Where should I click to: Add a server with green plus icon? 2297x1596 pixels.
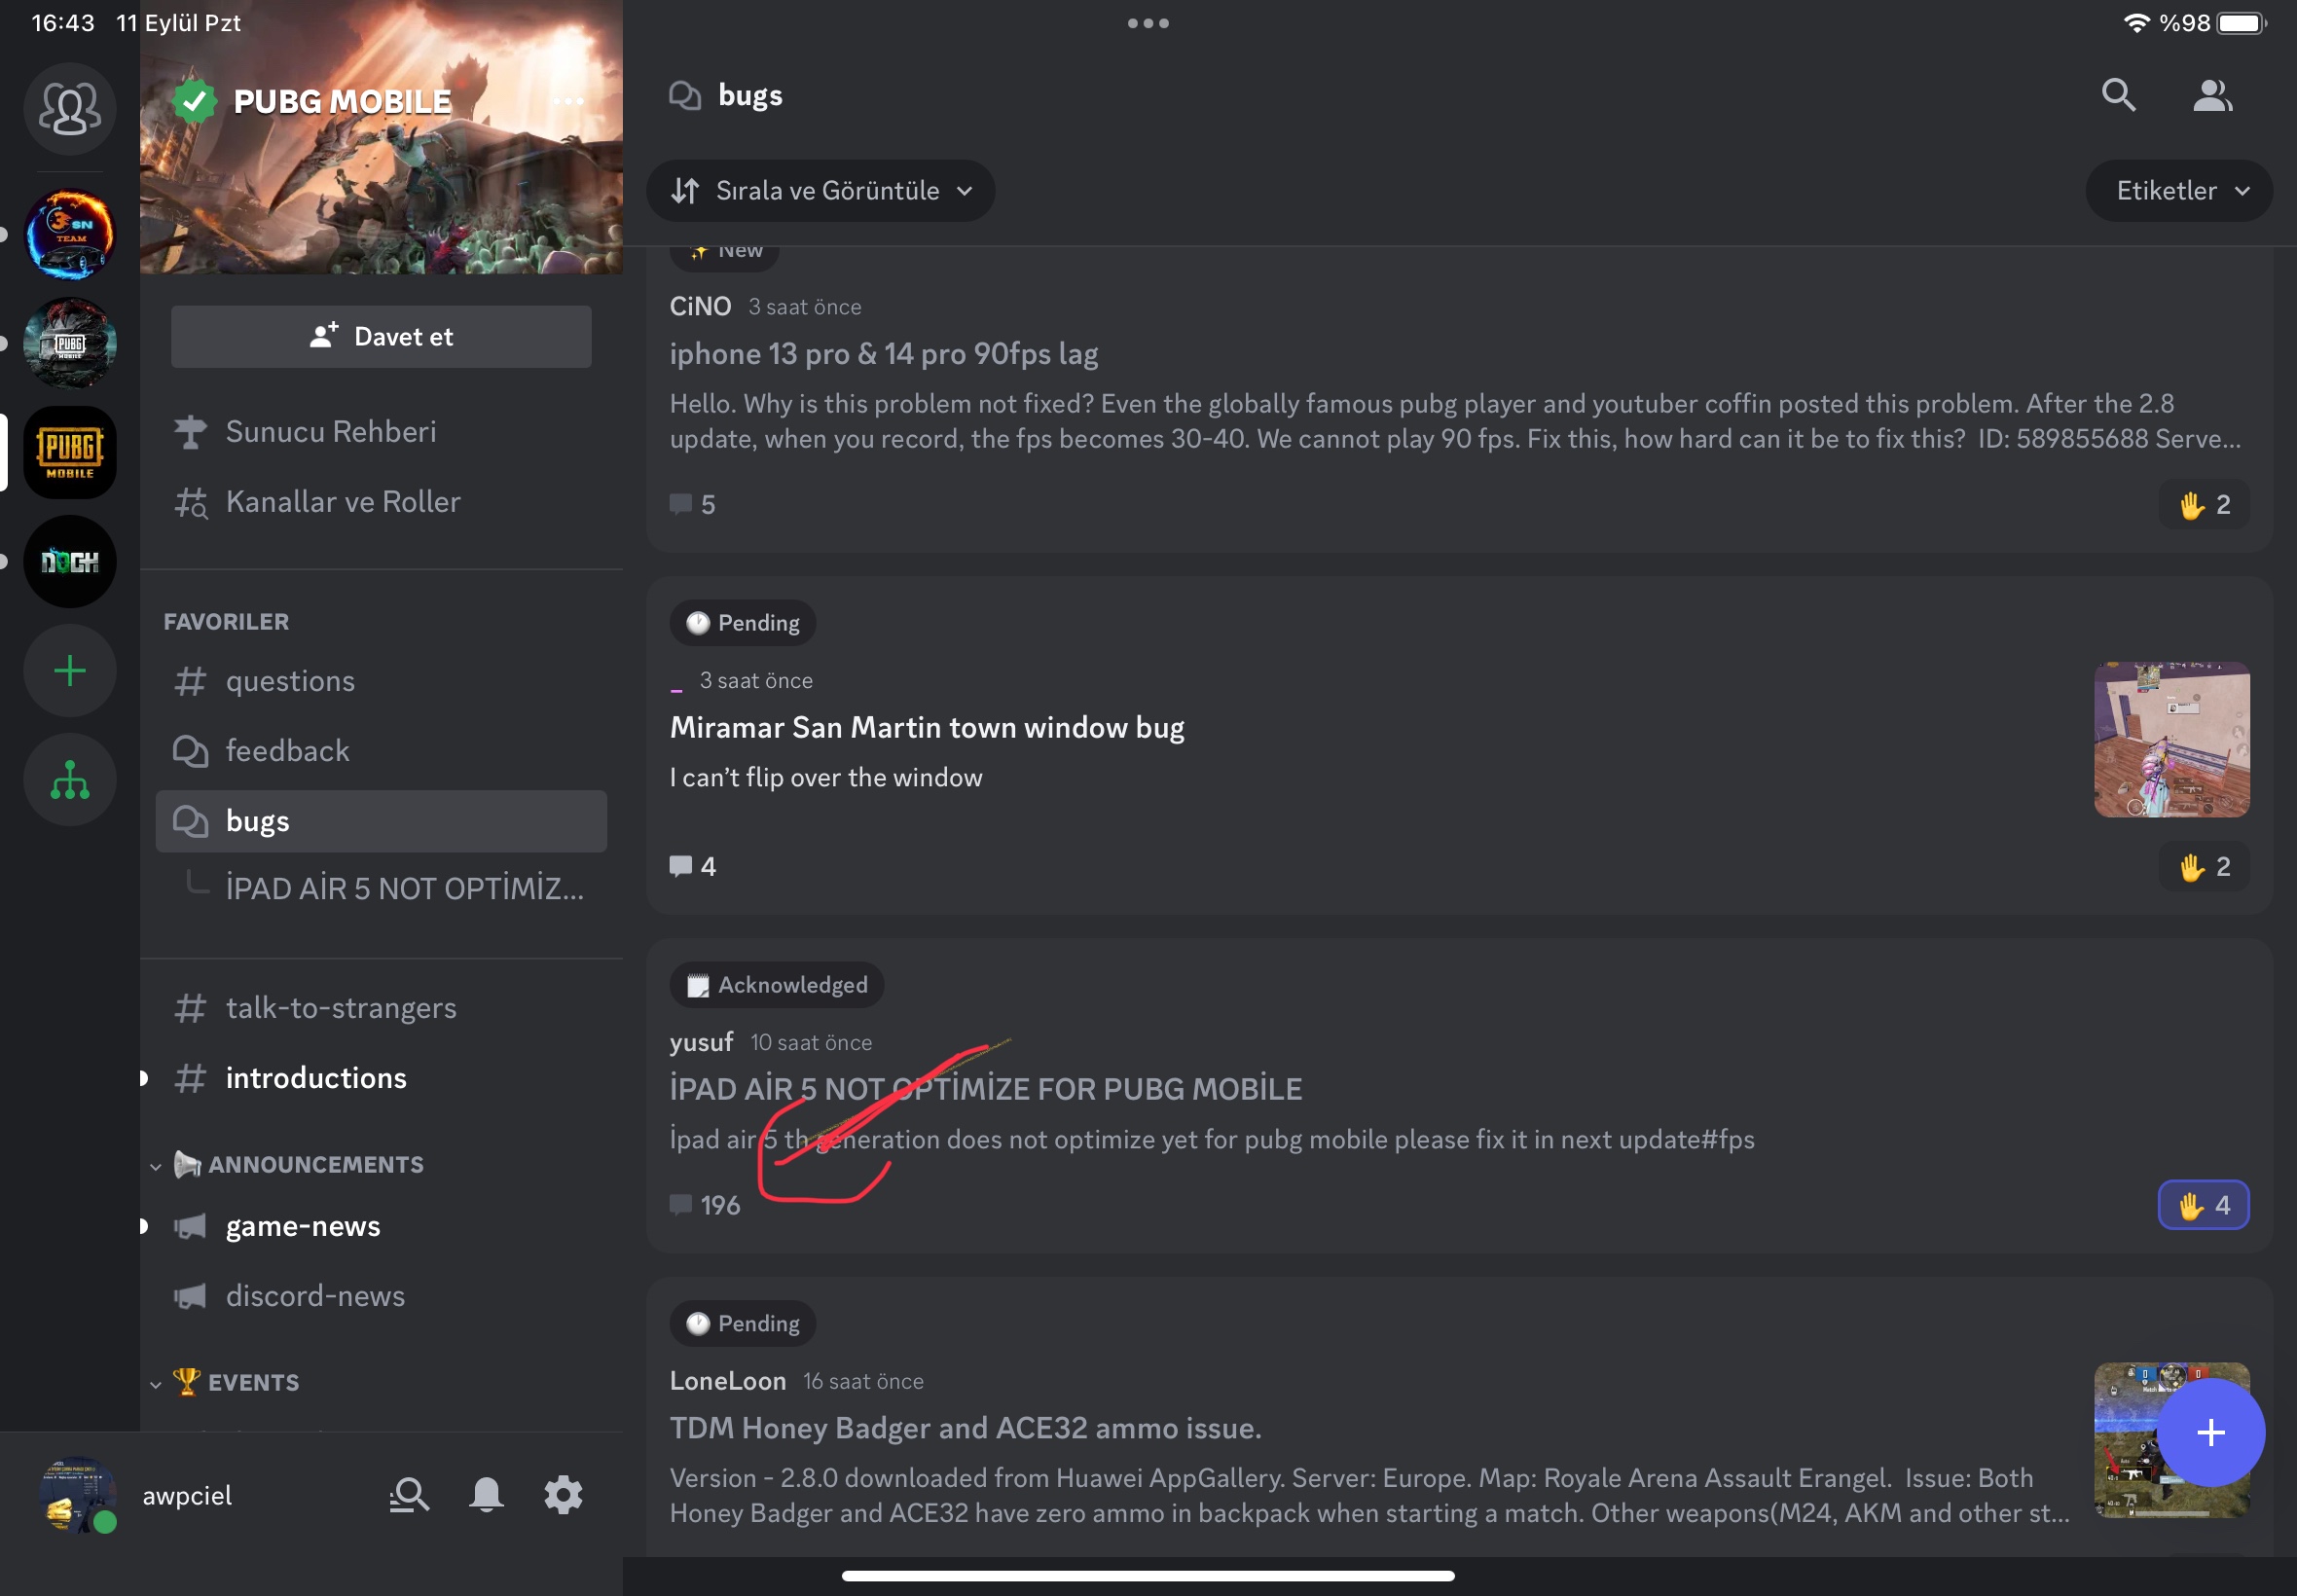[x=69, y=670]
